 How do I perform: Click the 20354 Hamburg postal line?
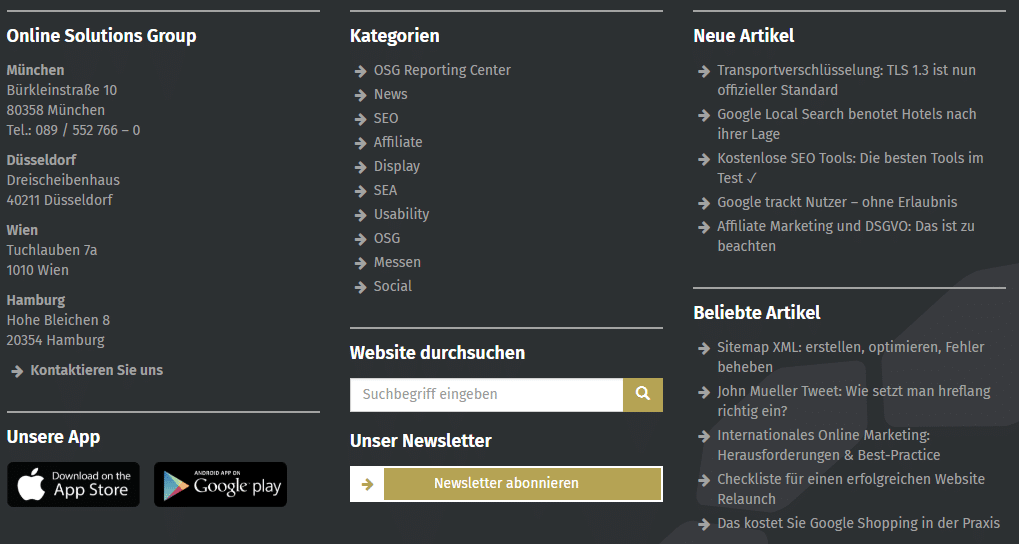tap(55, 340)
